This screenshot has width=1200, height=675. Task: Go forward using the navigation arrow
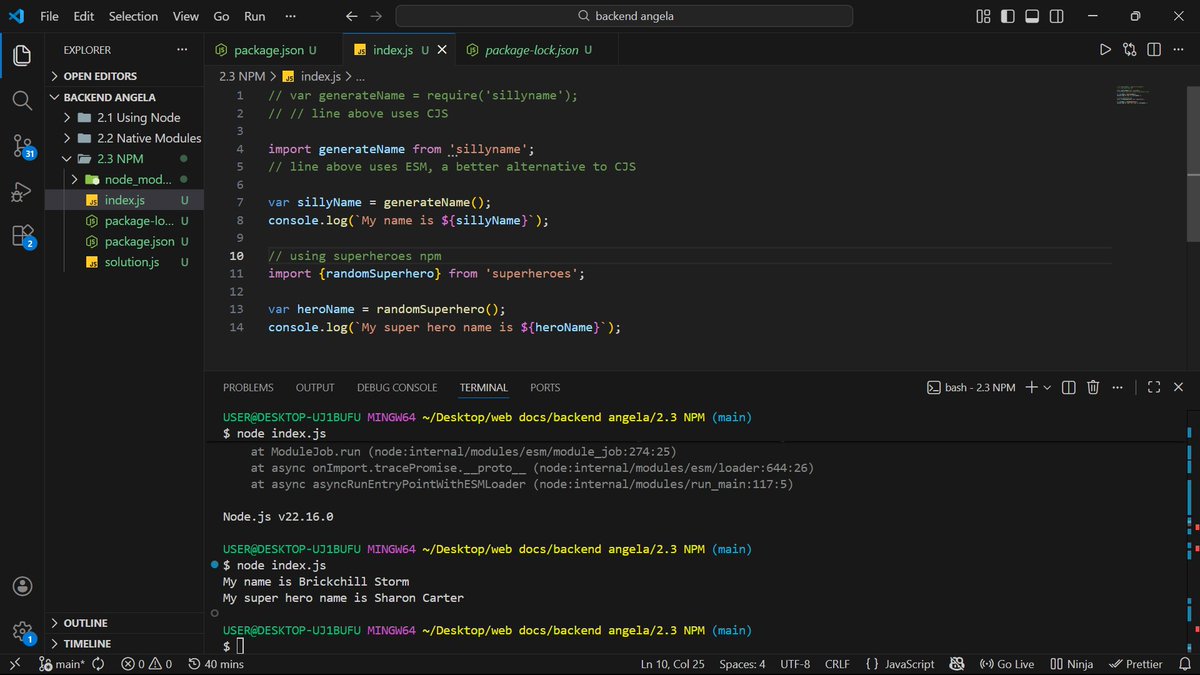(x=376, y=16)
